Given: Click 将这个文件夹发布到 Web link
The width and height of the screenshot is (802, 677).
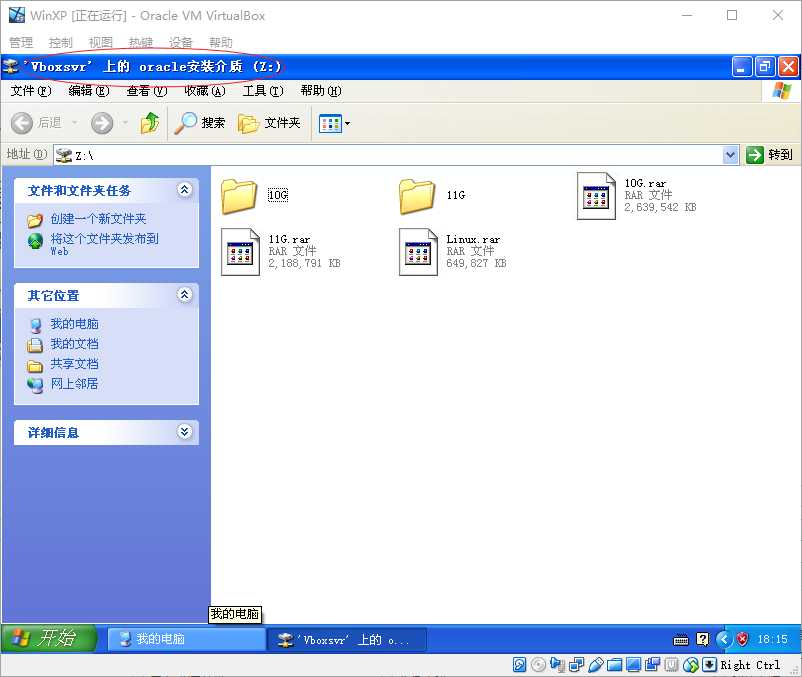Looking at the screenshot, I should 104,244.
